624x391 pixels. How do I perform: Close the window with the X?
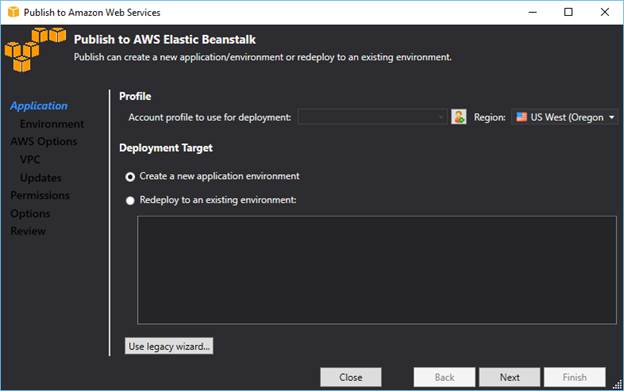(604, 12)
